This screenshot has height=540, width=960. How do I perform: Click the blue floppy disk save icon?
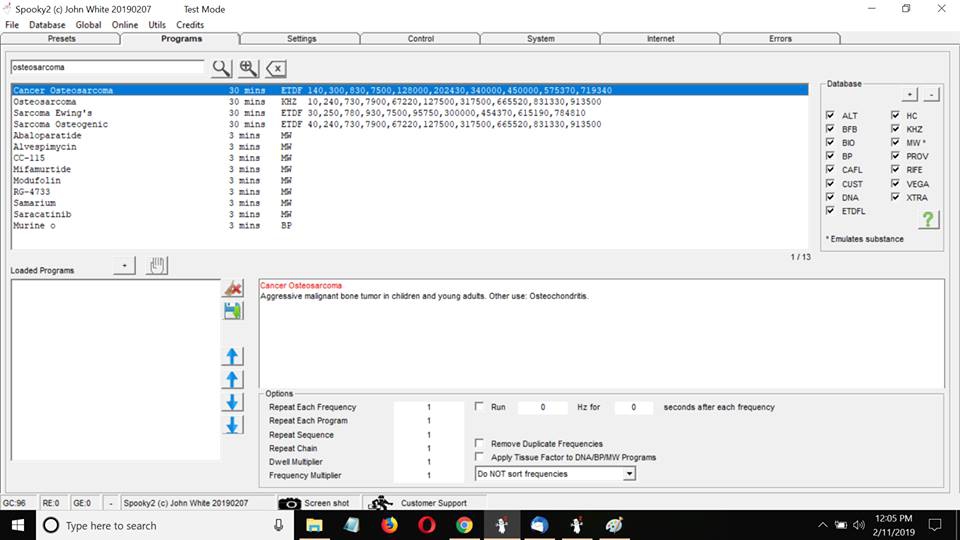[233, 311]
